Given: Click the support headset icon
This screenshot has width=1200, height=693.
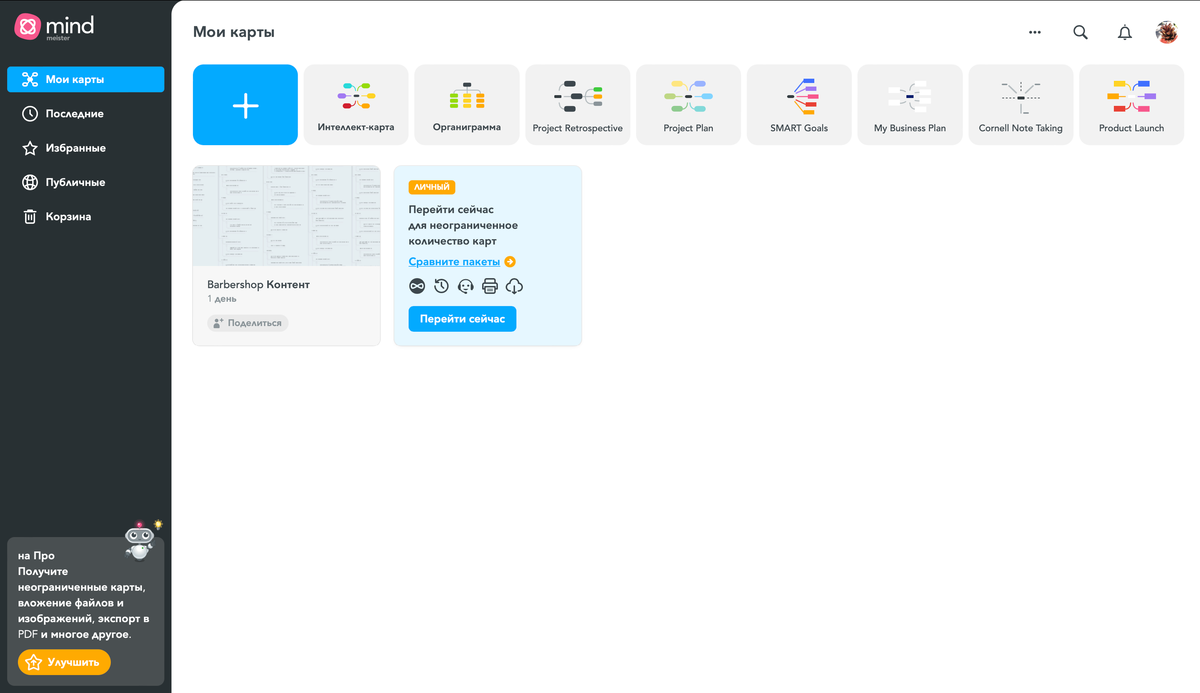Looking at the screenshot, I should 465,285.
